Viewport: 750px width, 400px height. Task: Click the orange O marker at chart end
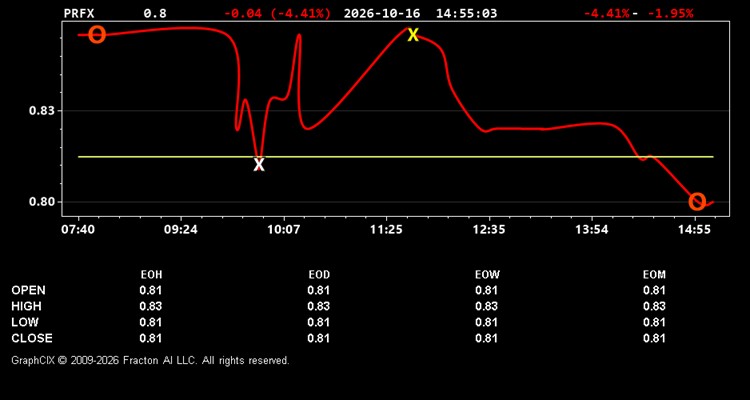(697, 202)
